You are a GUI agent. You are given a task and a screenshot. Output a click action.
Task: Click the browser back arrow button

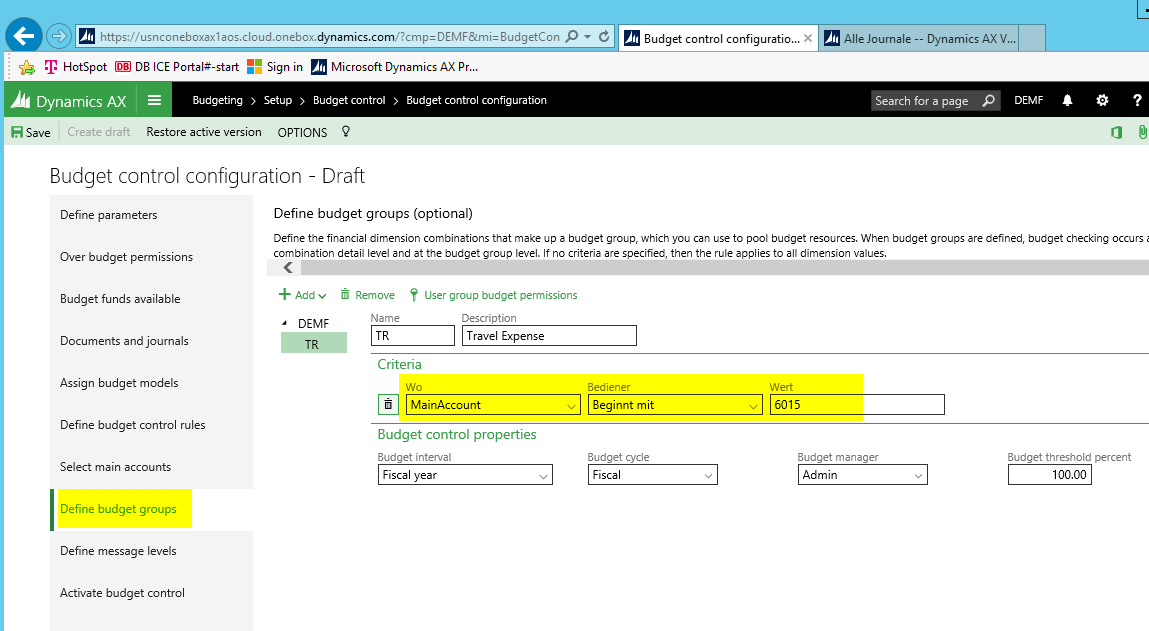coord(22,36)
